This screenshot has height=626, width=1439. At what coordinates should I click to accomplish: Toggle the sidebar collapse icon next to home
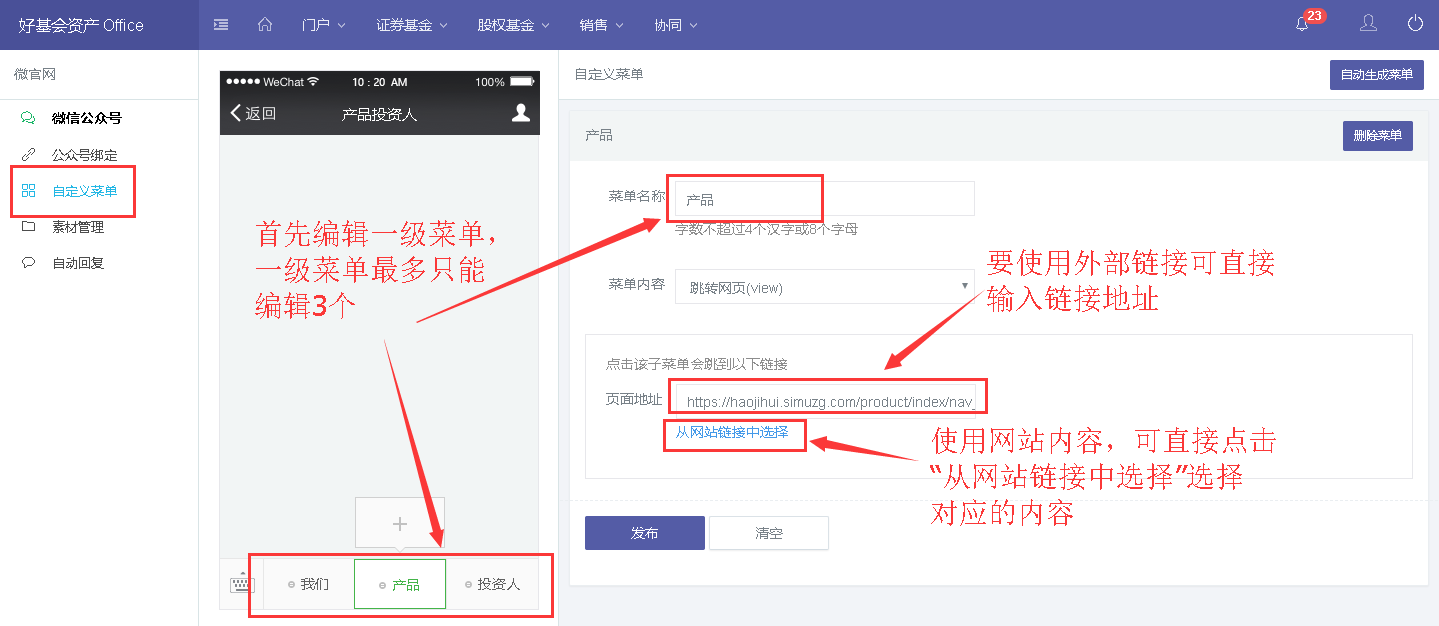(220, 23)
